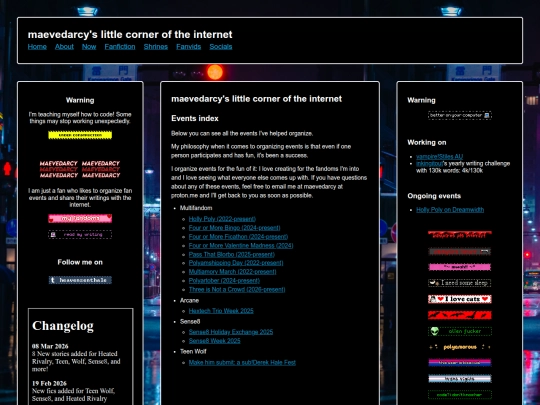Click the '19 Feb 2026' changelog date
Viewport: 540px width, 405px height.
(49, 383)
